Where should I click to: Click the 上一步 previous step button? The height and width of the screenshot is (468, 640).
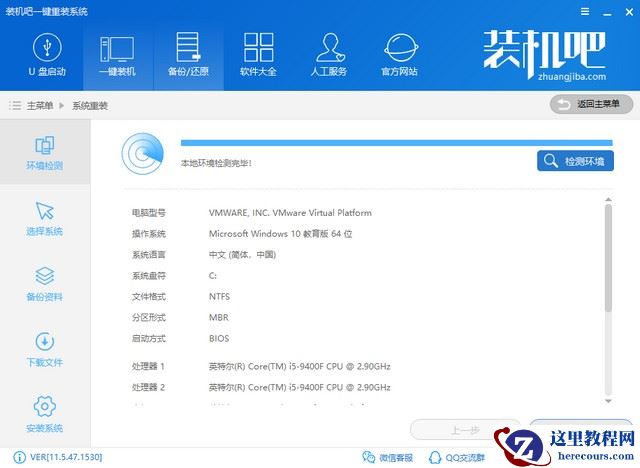(x=465, y=430)
